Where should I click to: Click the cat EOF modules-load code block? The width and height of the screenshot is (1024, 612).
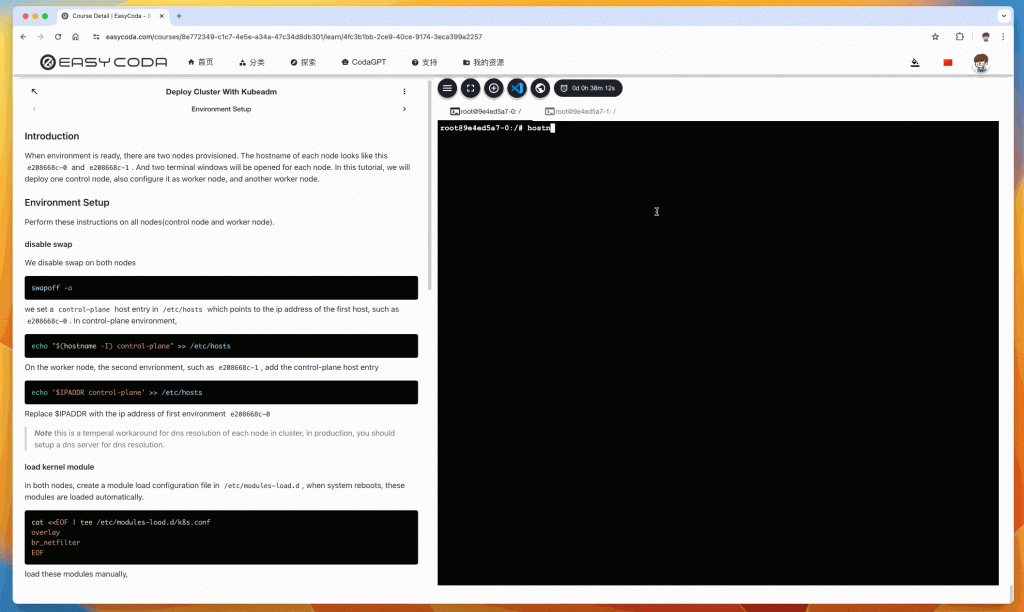point(221,538)
